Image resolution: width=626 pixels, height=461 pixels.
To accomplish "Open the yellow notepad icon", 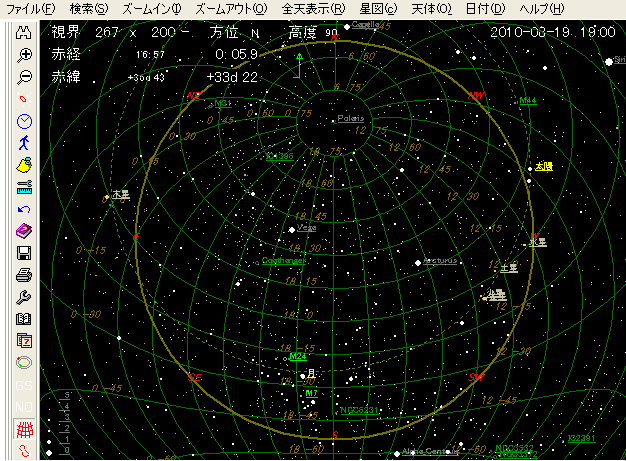I will coord(24,165).
